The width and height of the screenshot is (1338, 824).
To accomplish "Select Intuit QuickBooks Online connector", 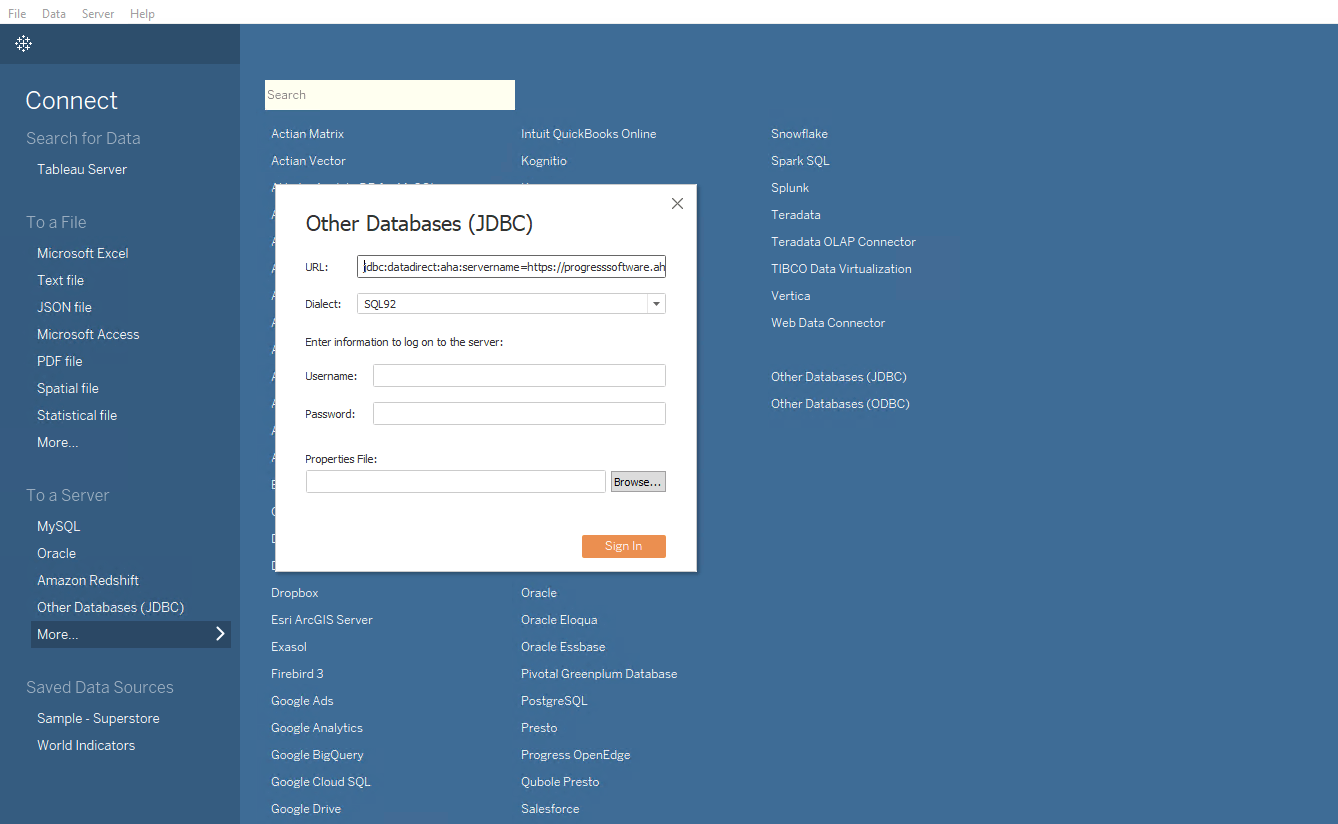I will [588, 134].
